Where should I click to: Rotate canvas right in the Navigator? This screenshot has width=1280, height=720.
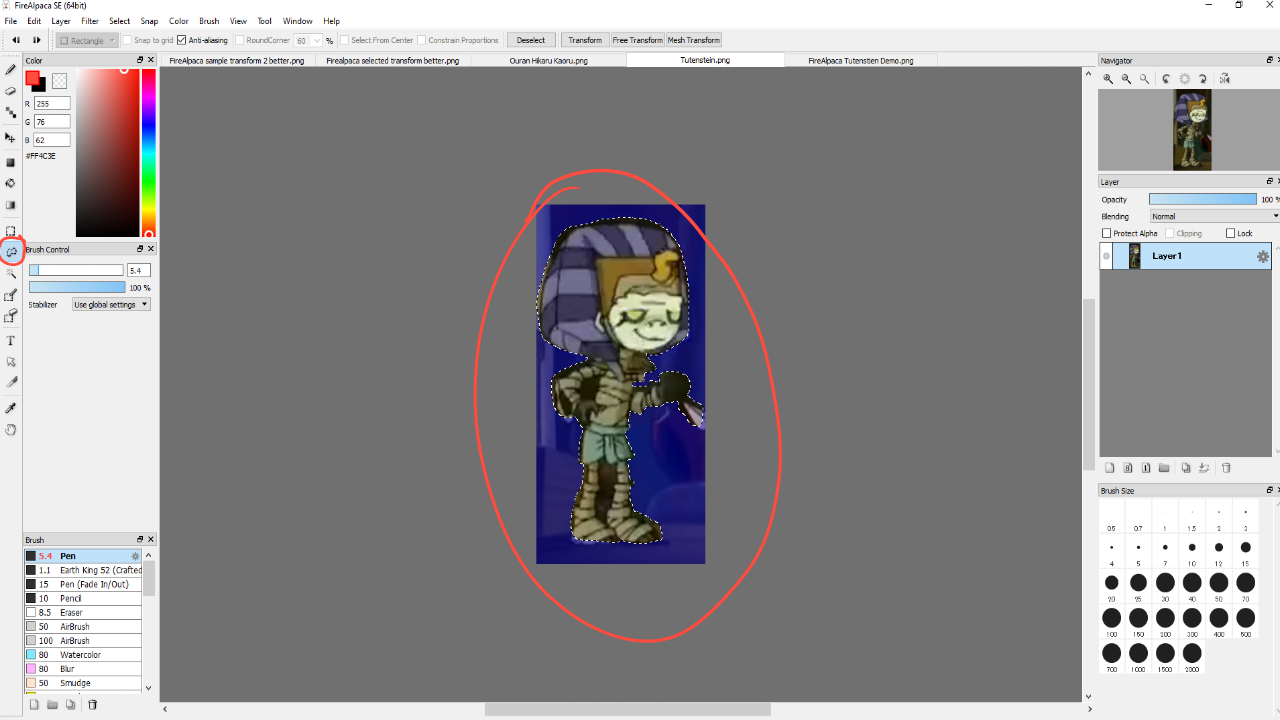(1203, 79)
